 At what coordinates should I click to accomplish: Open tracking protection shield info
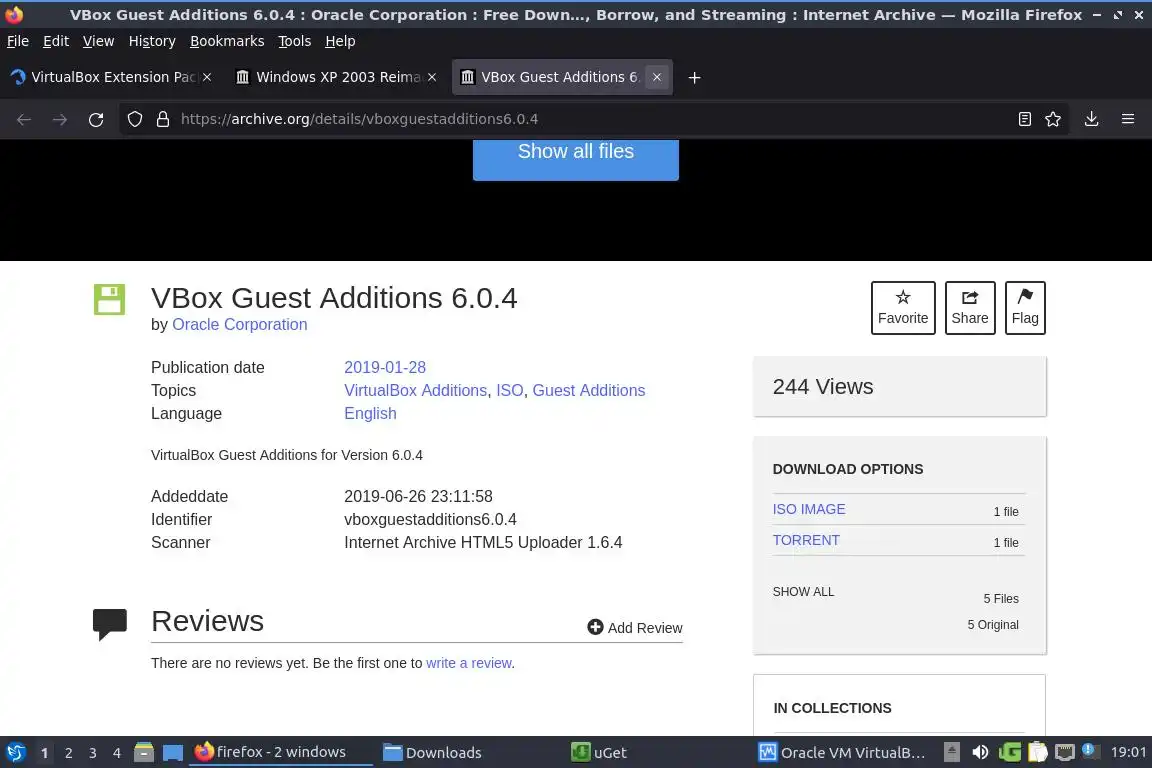(x=134, y=119)
